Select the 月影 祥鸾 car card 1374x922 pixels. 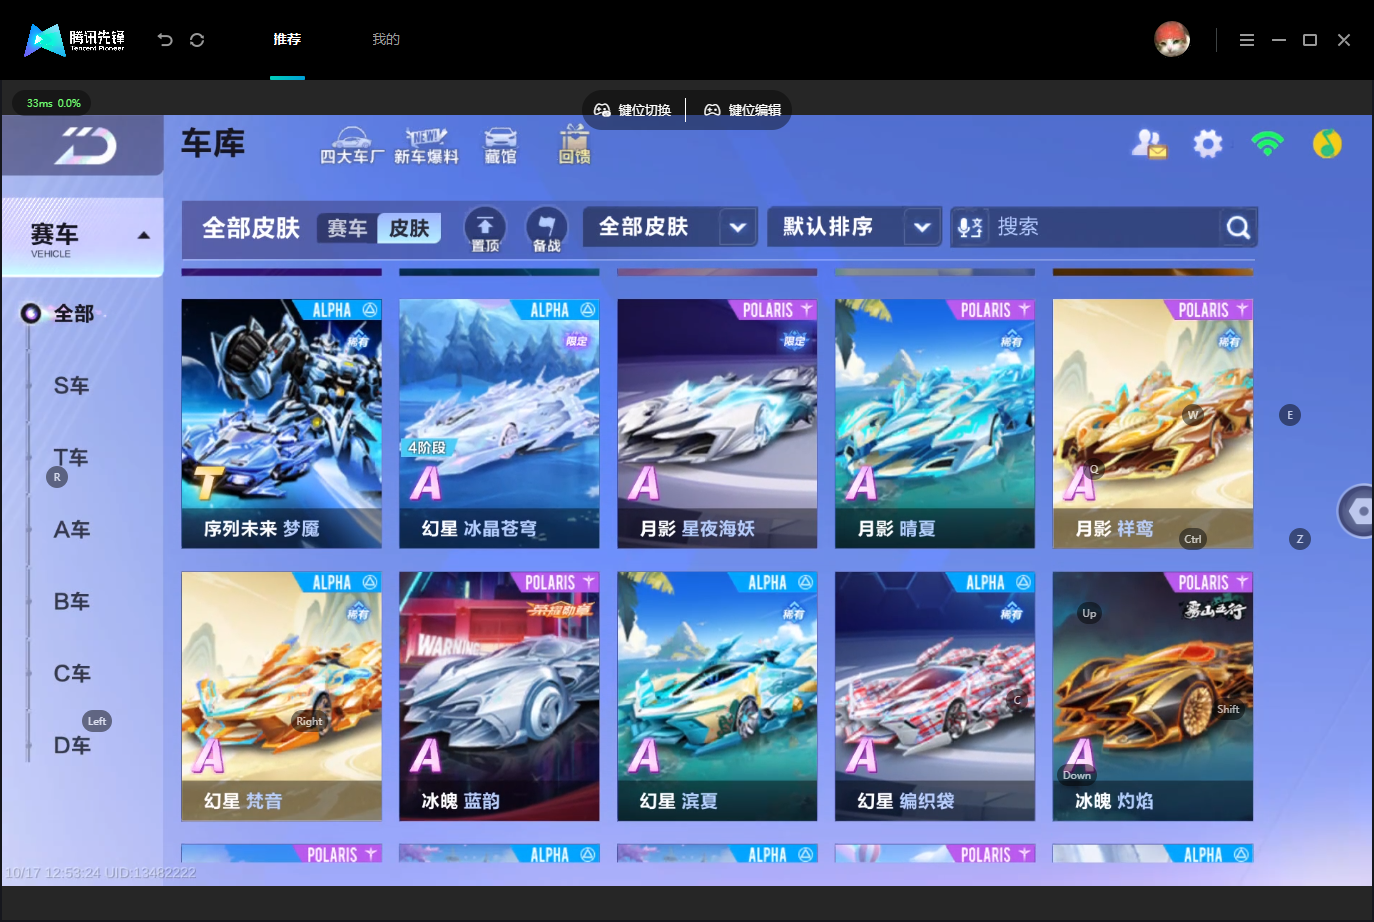coord(1153,423)
